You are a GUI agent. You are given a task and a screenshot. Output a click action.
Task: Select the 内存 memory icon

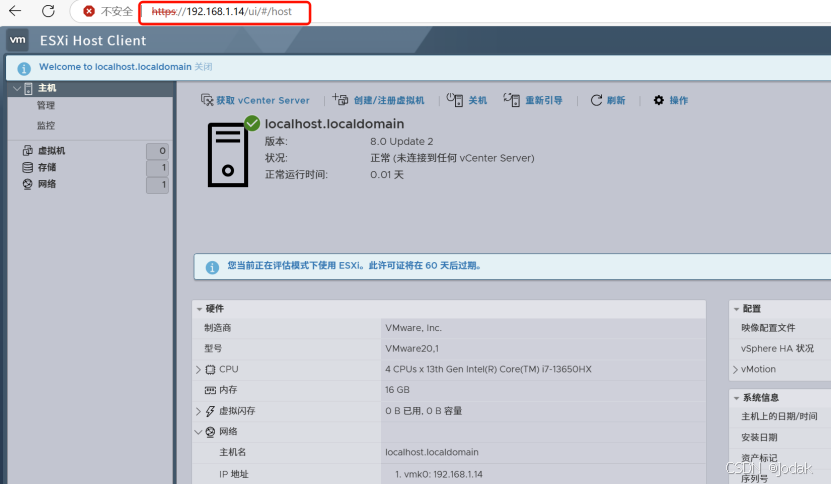coord(210,390)
